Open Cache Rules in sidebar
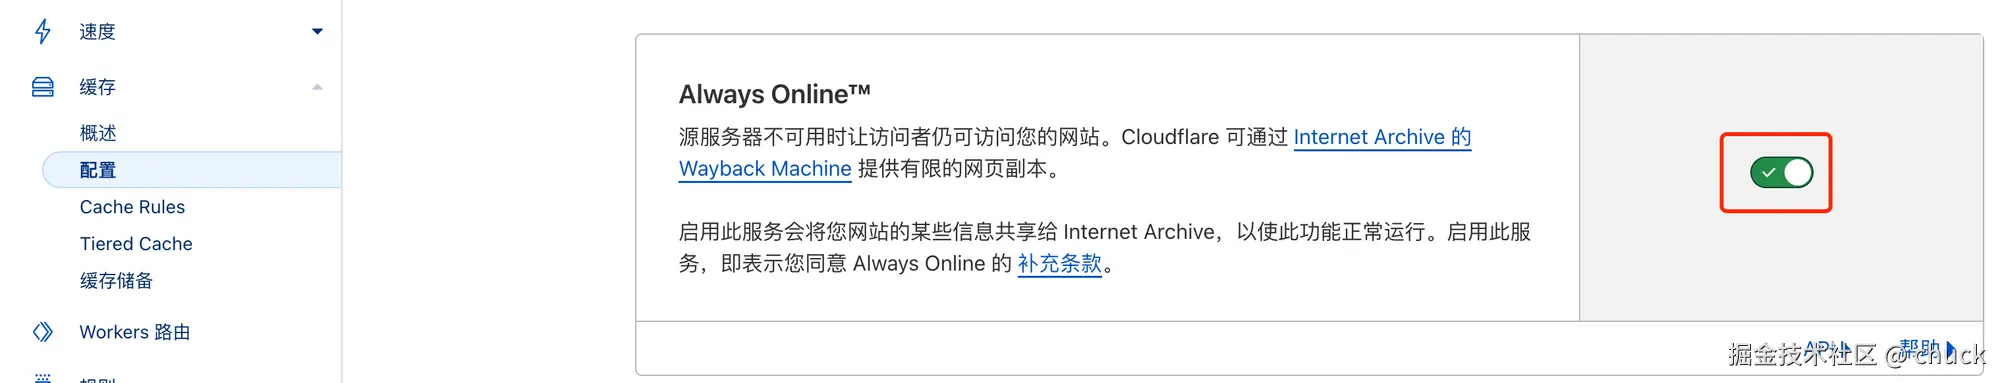The height and width of the screenshot is (383, 2000). (x=132, y=207)
